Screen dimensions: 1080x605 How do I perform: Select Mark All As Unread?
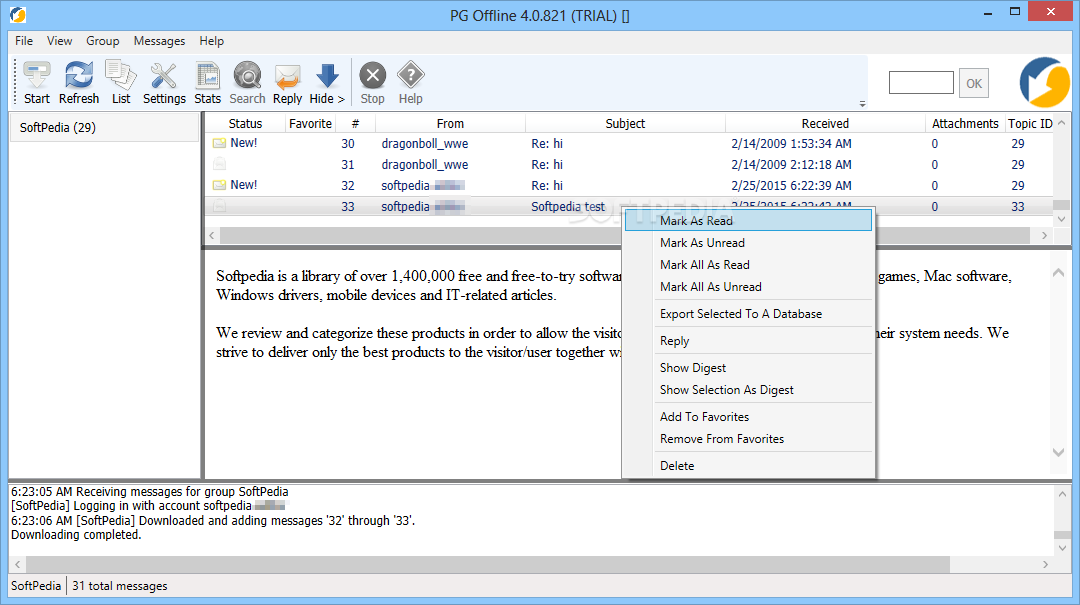(748, 287)
